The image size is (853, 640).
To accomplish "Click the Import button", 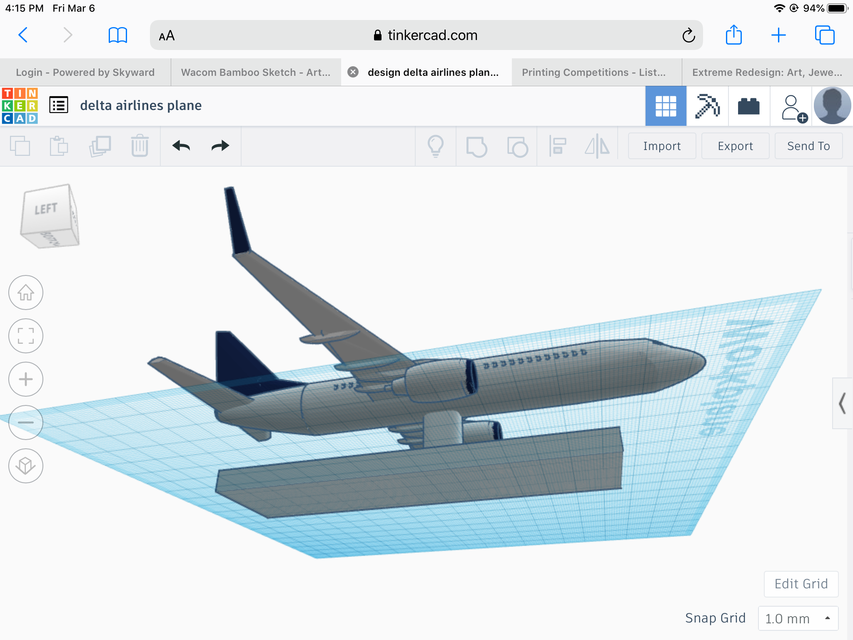I will point(661,146).
